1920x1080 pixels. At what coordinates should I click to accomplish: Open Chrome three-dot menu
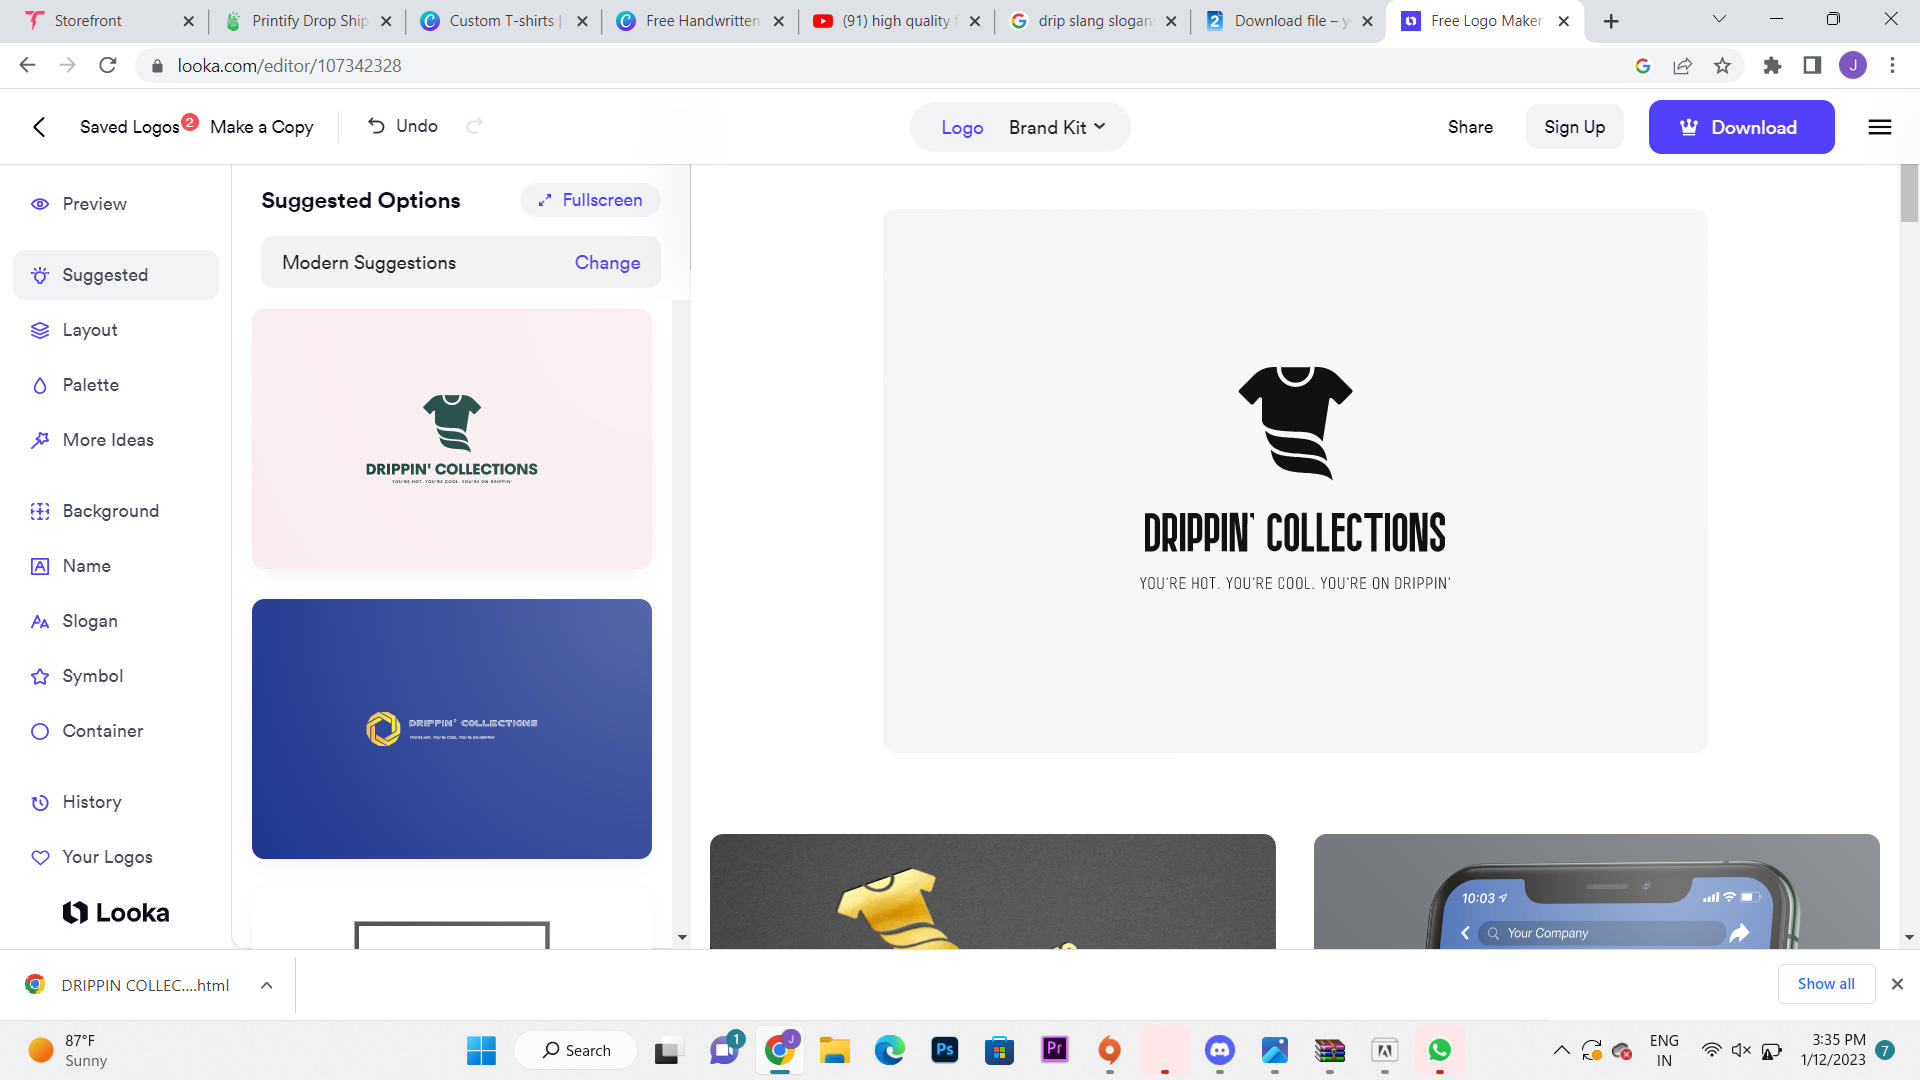(1892, 66)
